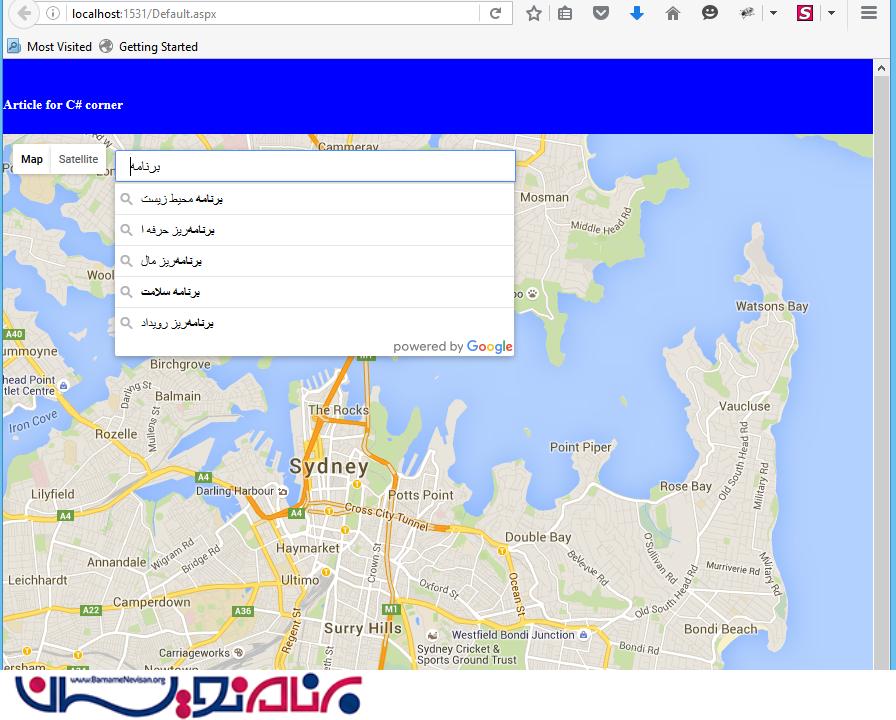This screenshot has height=720, width=896.
Task: Click the browser back arrow button
Action: click(24, 13)
